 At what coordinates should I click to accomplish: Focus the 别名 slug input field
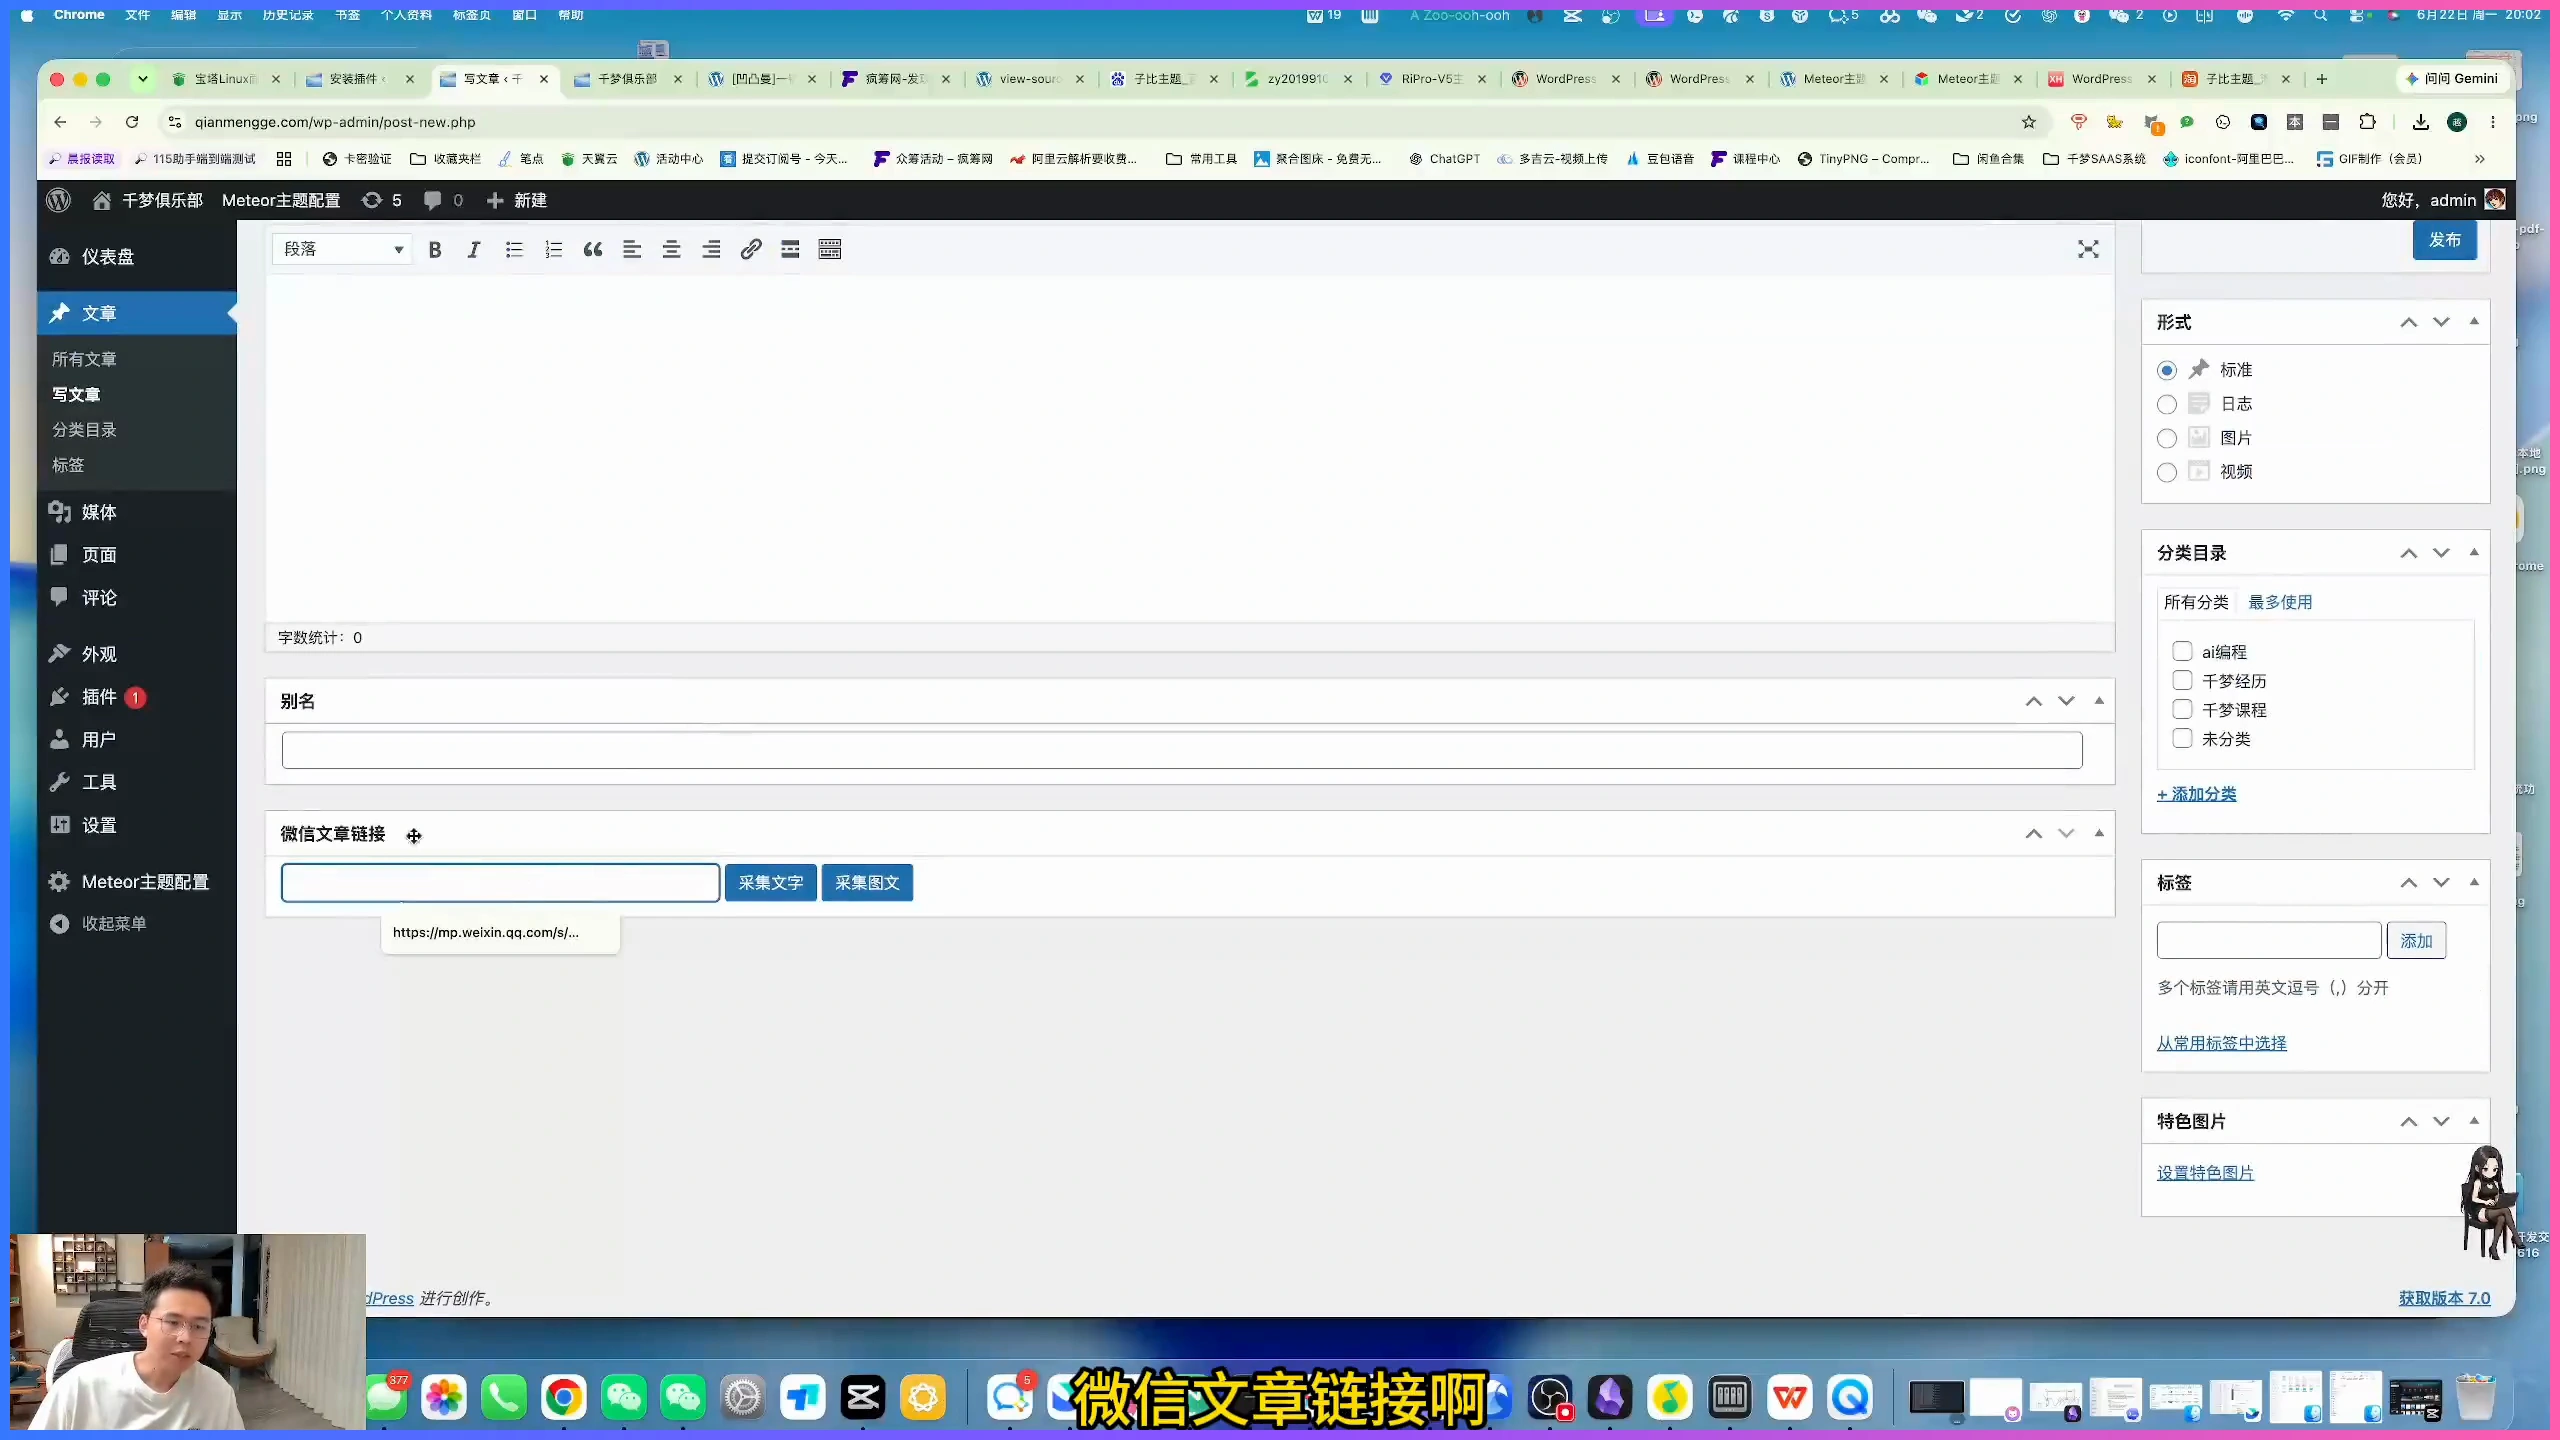click(x=1182, y=751)
